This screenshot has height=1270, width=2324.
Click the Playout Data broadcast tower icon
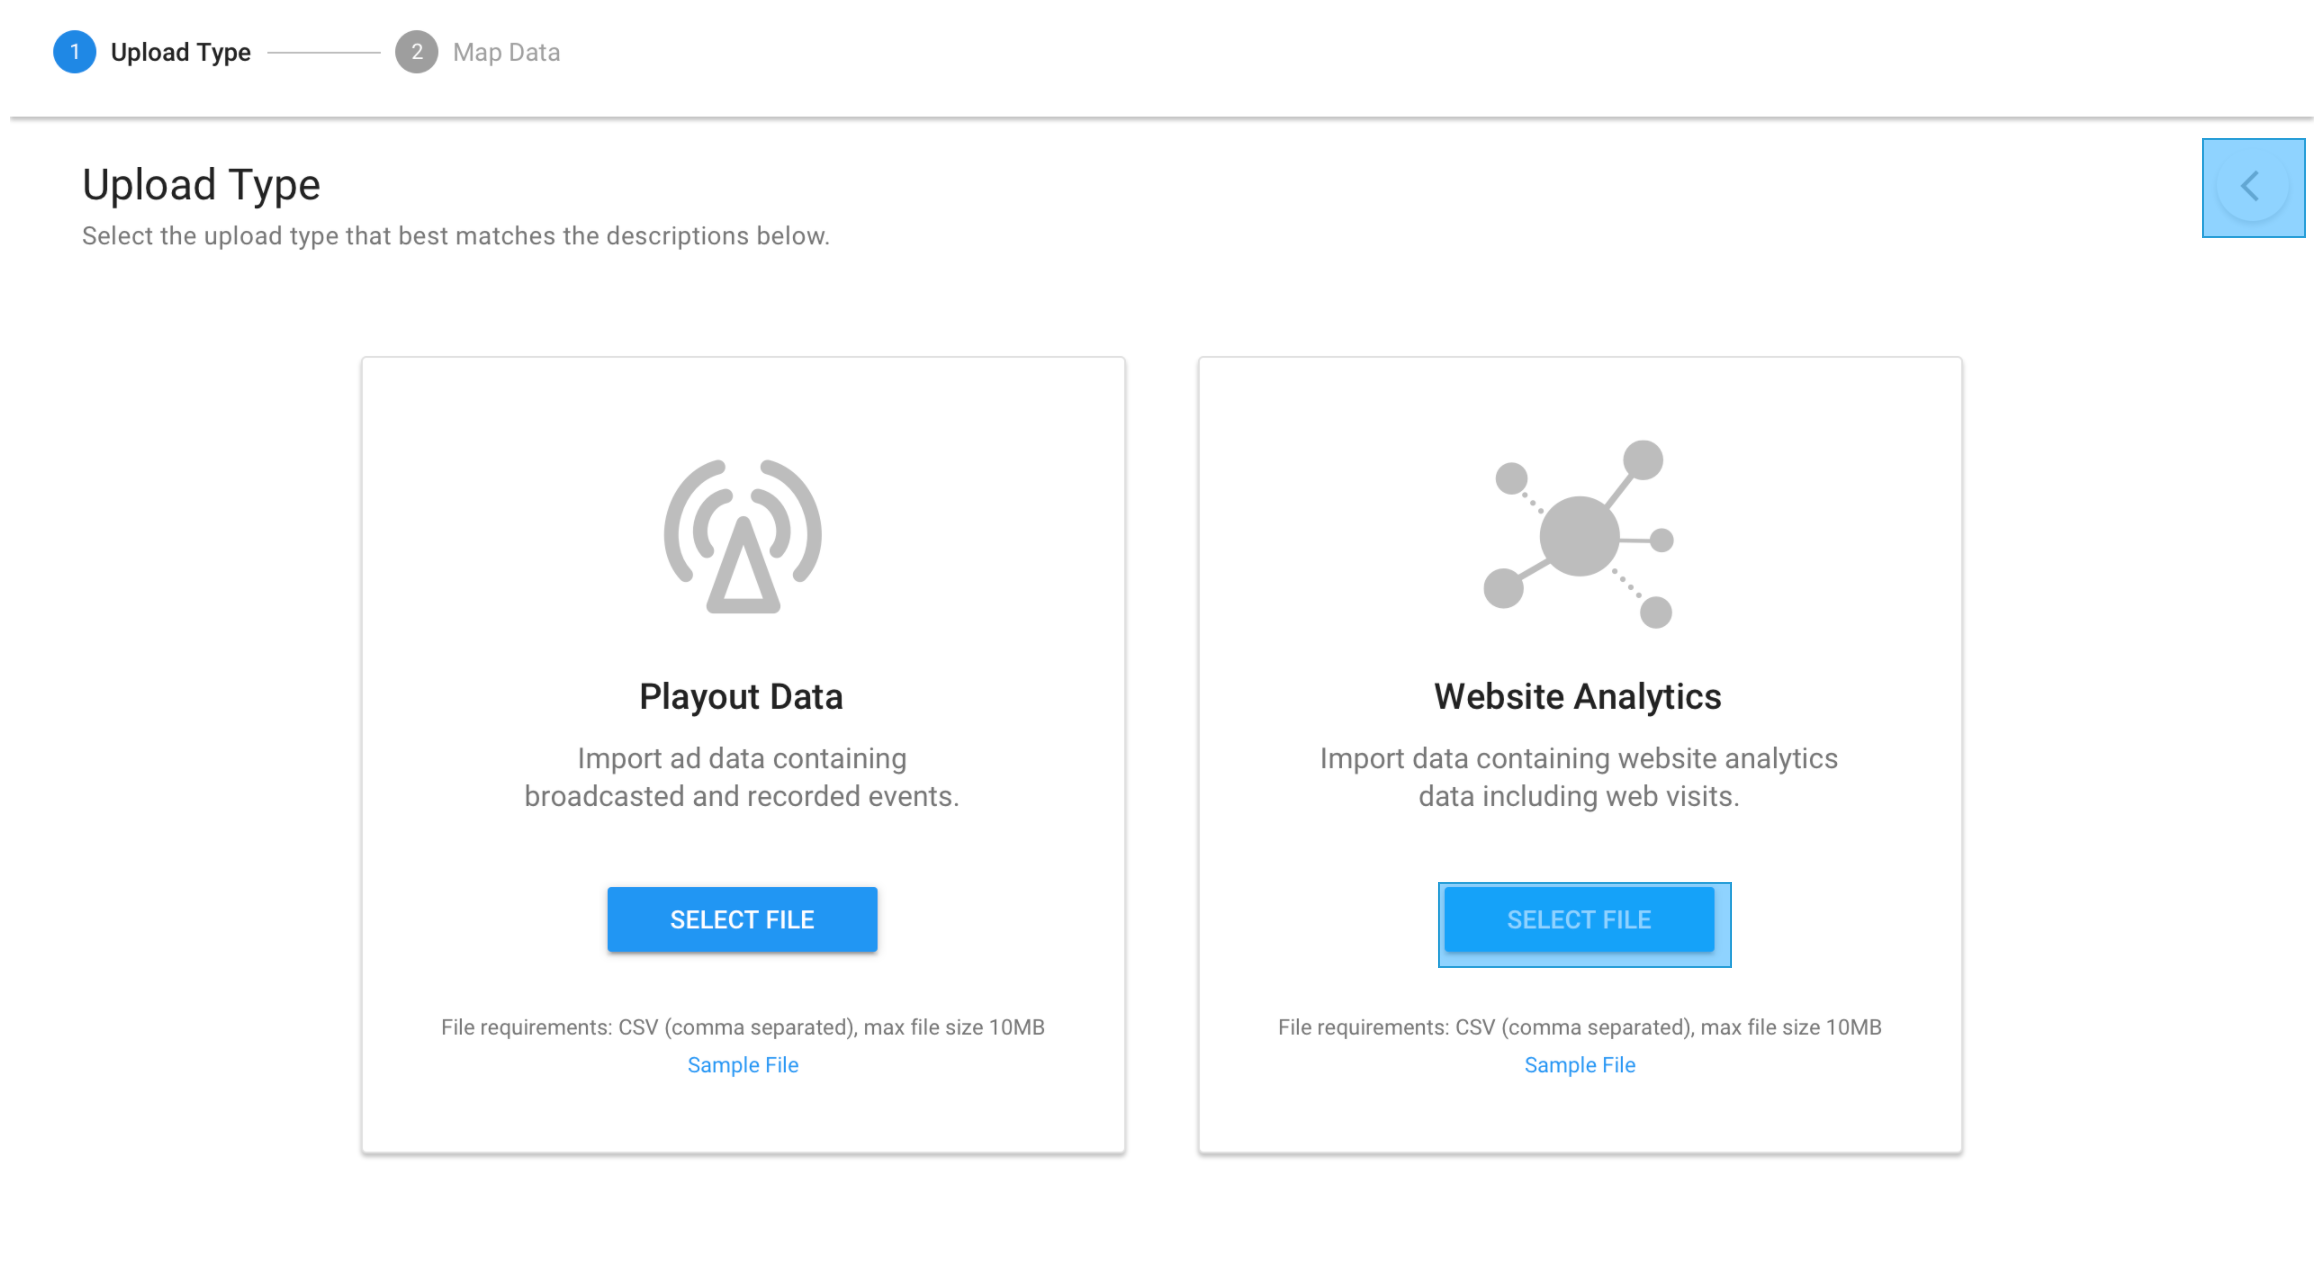[742, 536]
